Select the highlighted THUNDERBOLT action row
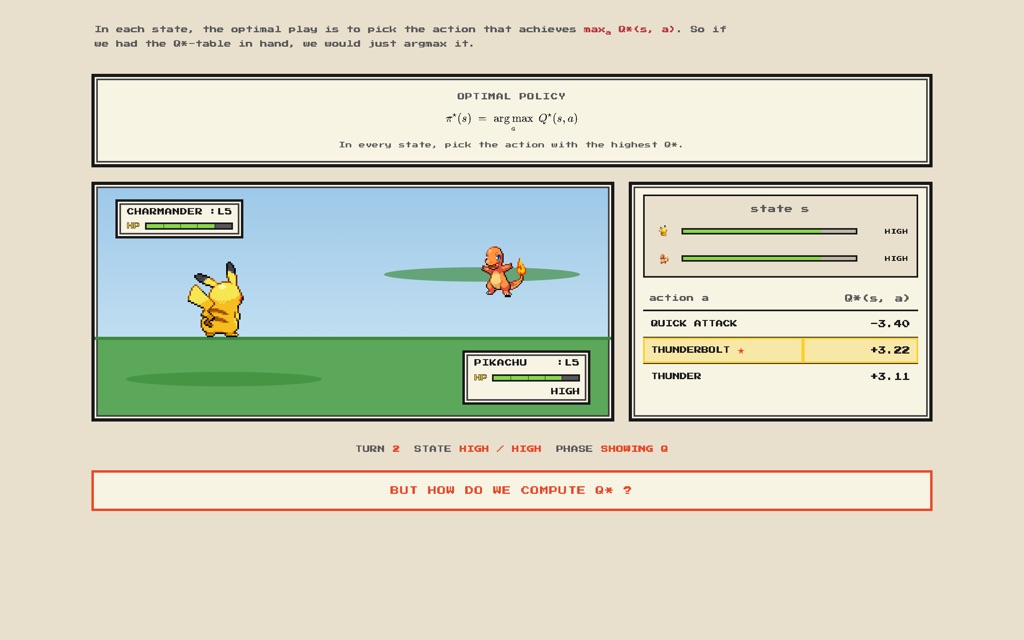 pyautogui.click(x=780, y=350)
